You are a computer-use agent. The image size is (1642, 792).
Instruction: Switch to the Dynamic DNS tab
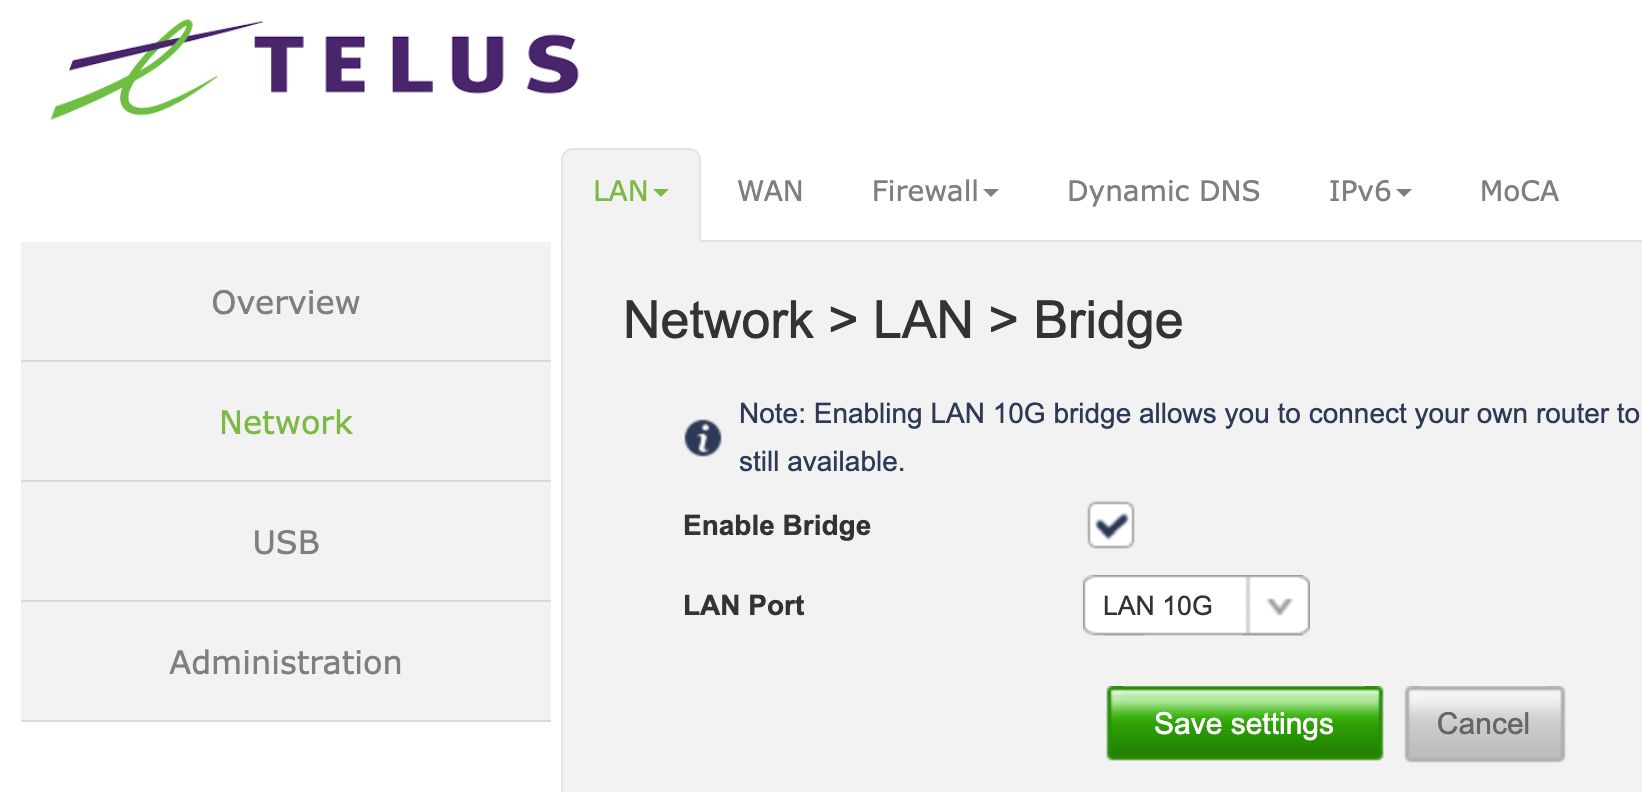coord(1162,191)
